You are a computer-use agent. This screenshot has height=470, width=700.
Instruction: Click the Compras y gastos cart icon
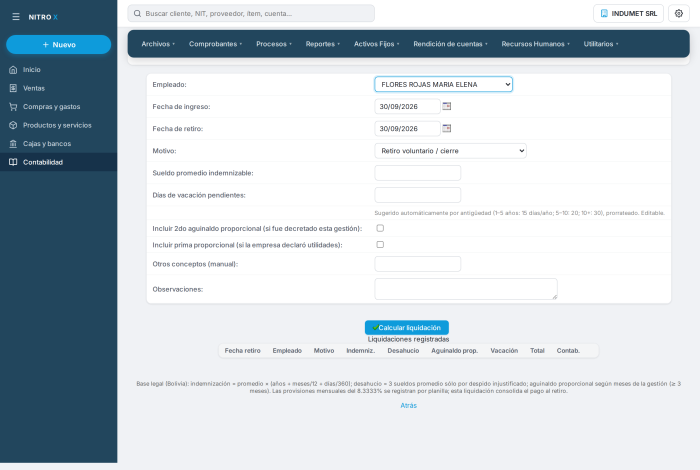(13, 107)
